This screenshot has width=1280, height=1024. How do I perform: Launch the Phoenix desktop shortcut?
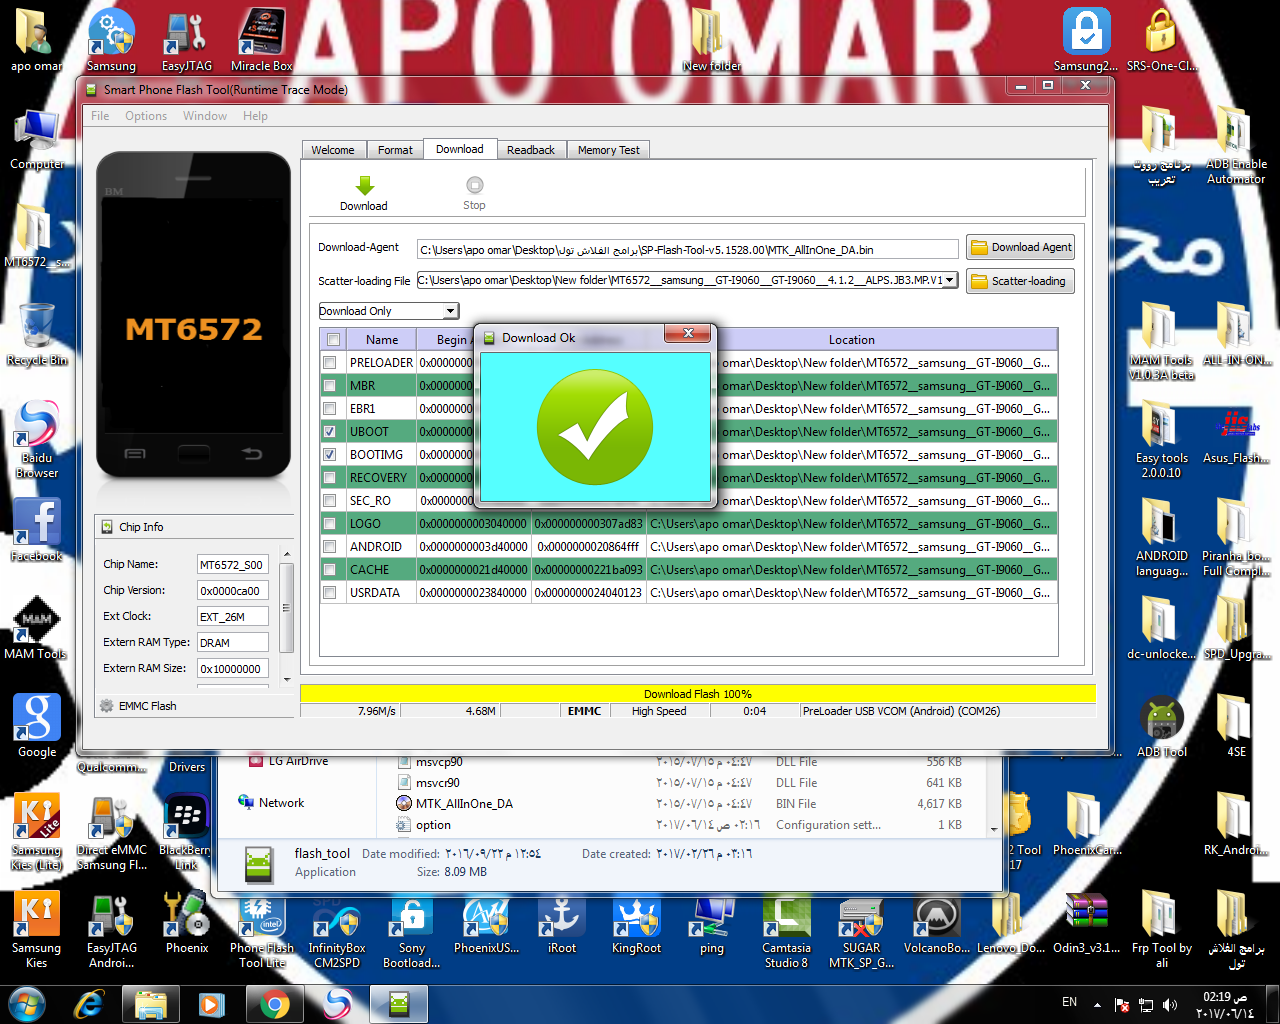tap(187, 922)
